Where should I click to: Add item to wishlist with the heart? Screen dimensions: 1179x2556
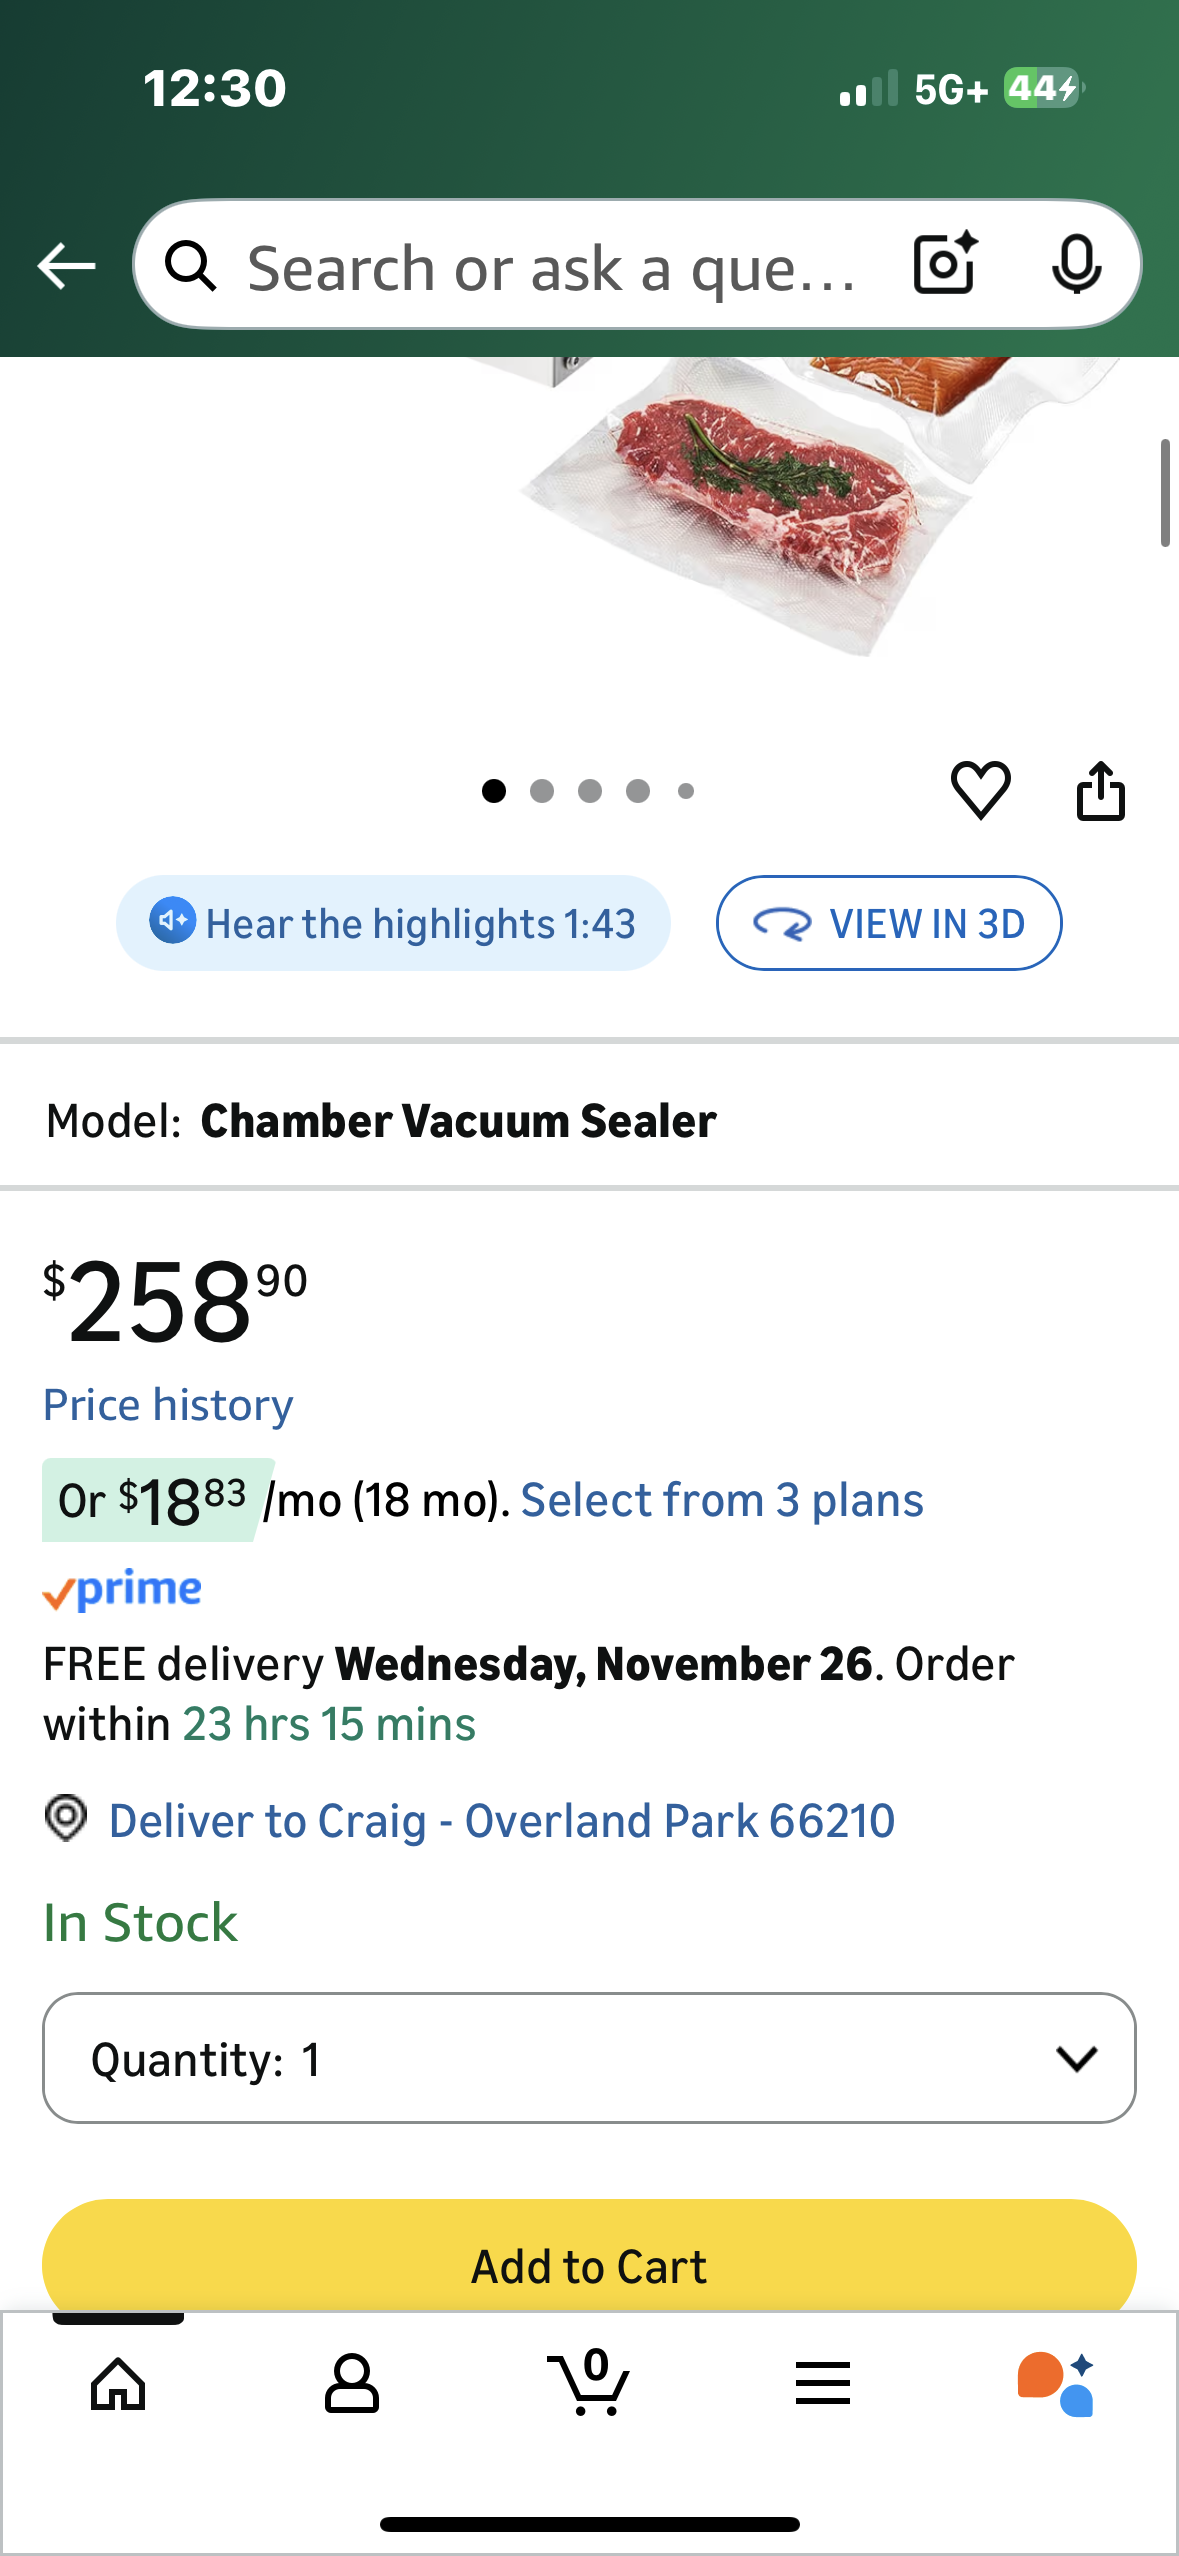tap(981, 790)
